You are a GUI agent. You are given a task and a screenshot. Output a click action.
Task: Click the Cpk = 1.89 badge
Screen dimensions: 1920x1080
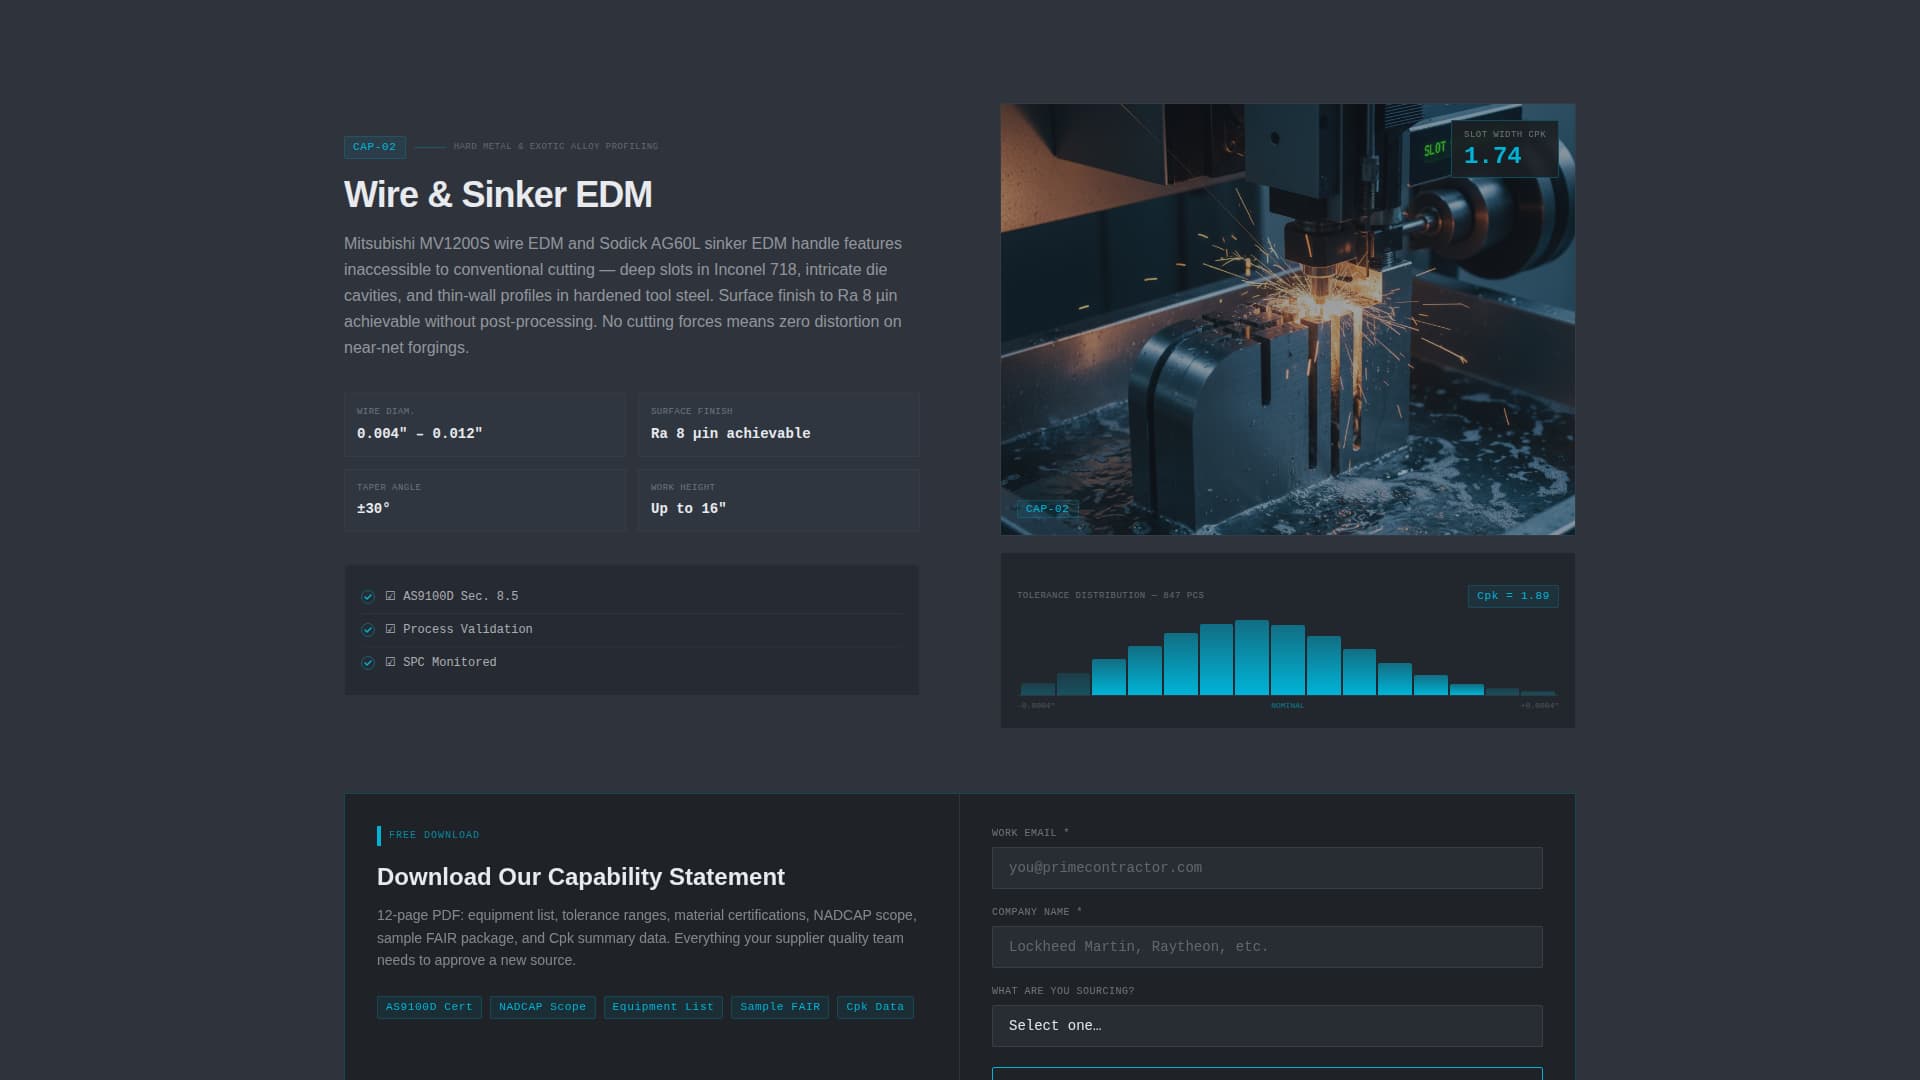(1512, 596)
